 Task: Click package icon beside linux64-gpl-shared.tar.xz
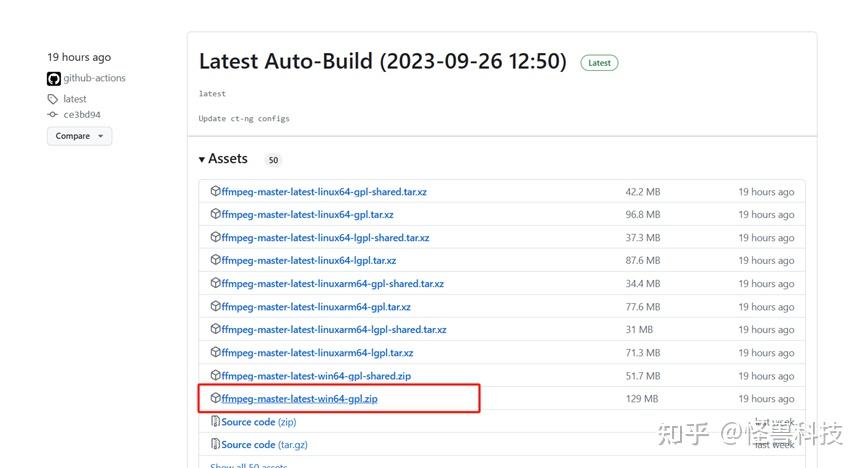(x=215, y=191)
